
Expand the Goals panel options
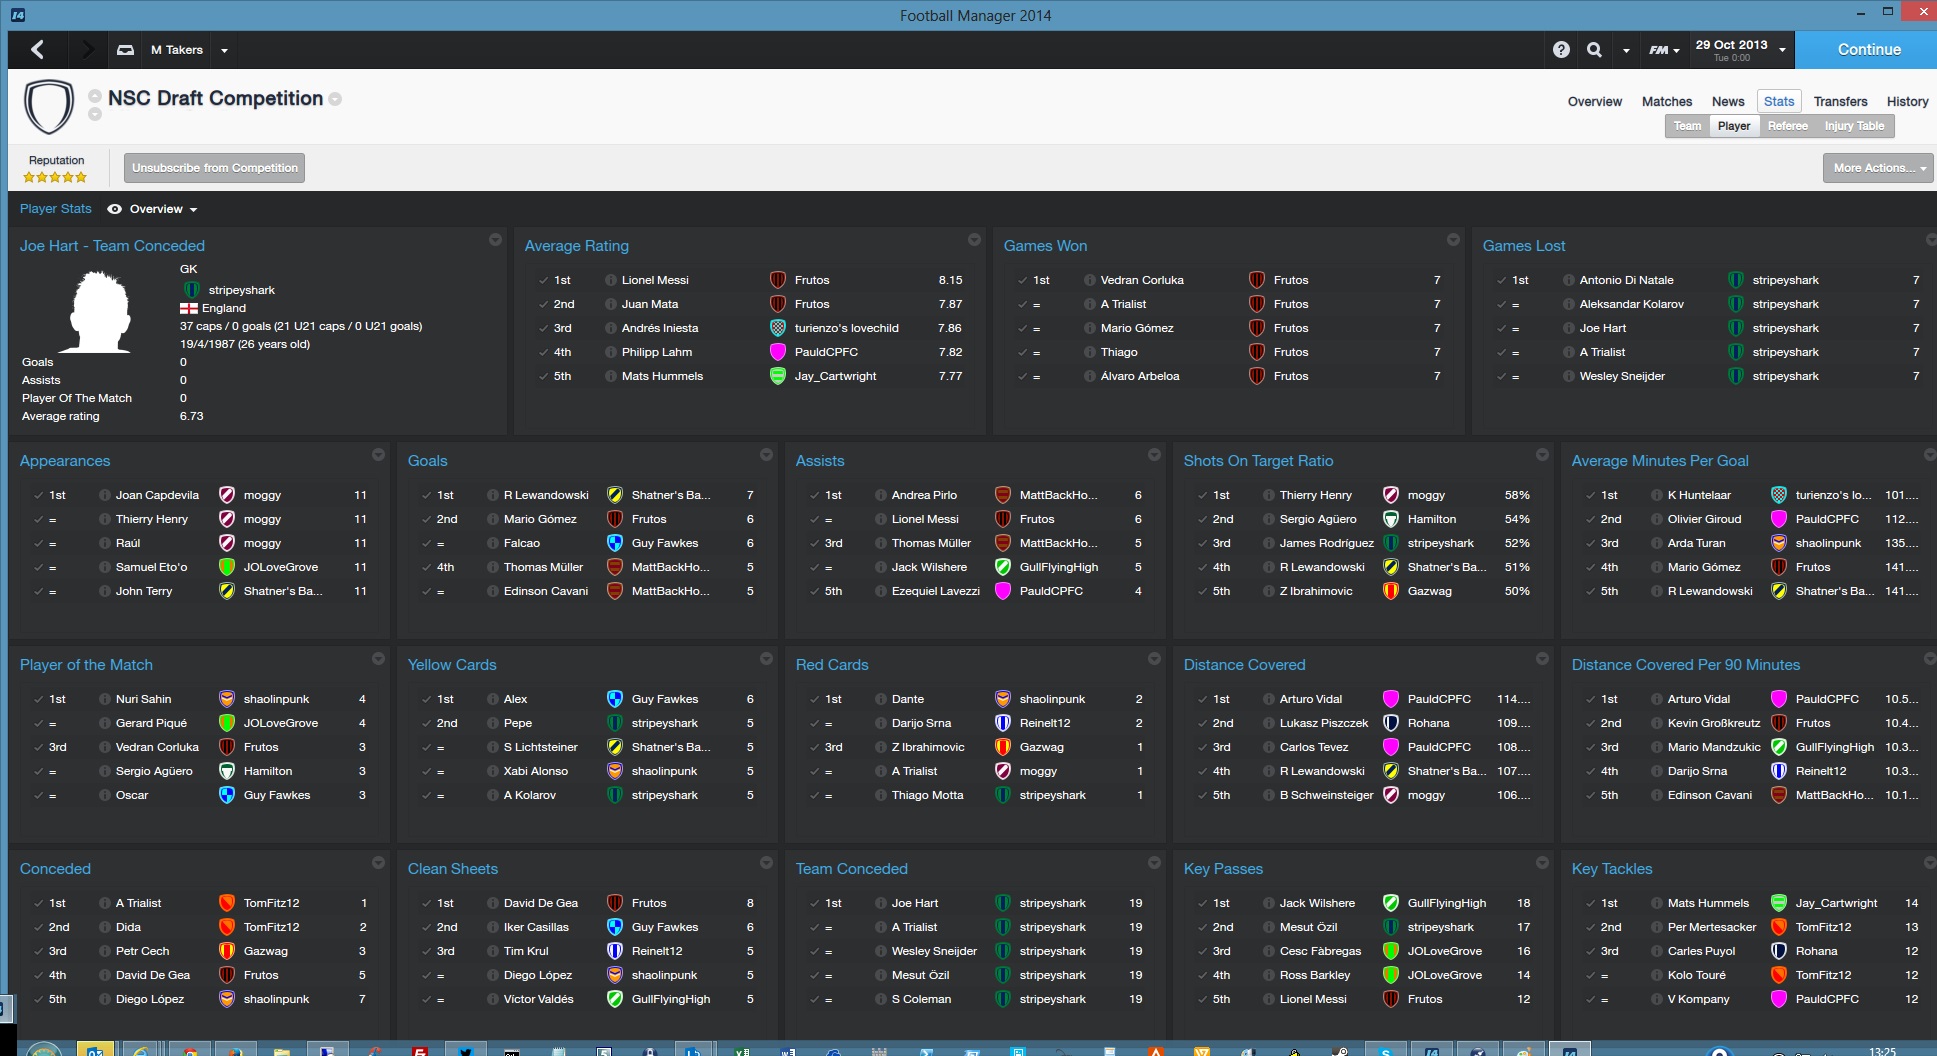coord(766,455)
